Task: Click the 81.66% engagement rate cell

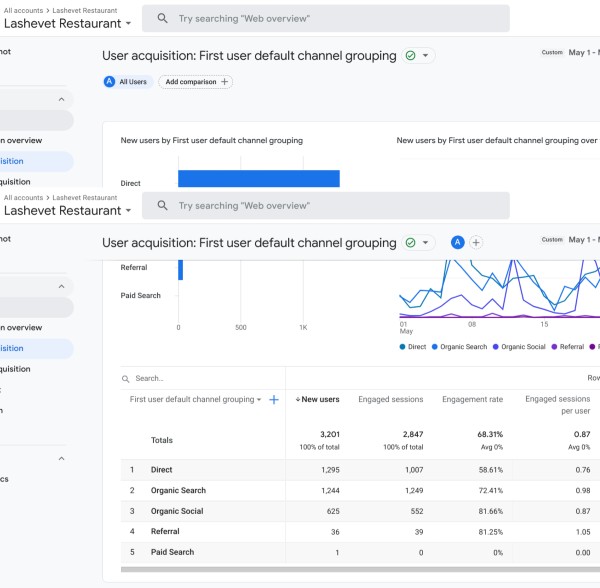Action: click(x=491, y=511)
